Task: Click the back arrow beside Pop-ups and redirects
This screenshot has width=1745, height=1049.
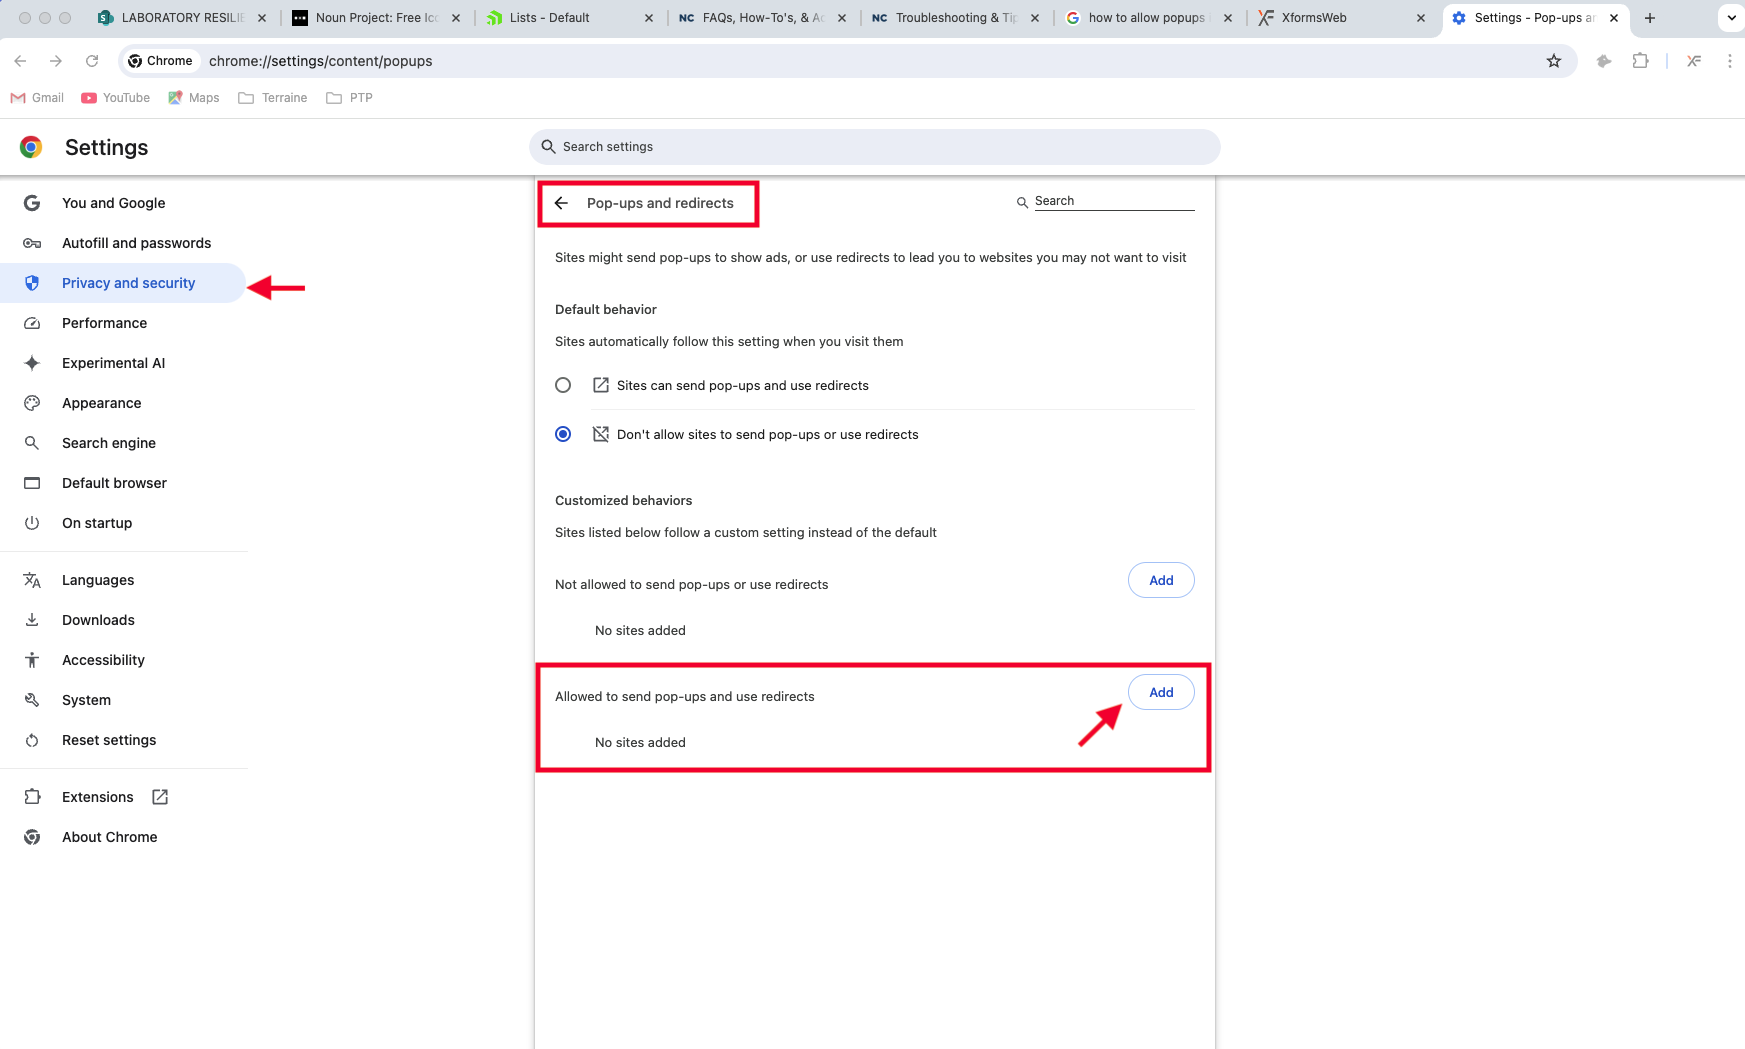Action: [562, 203]
